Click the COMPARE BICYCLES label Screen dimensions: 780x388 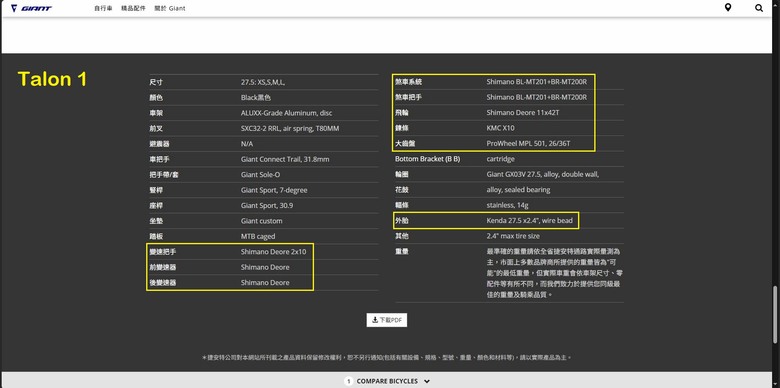coord(387,382)
